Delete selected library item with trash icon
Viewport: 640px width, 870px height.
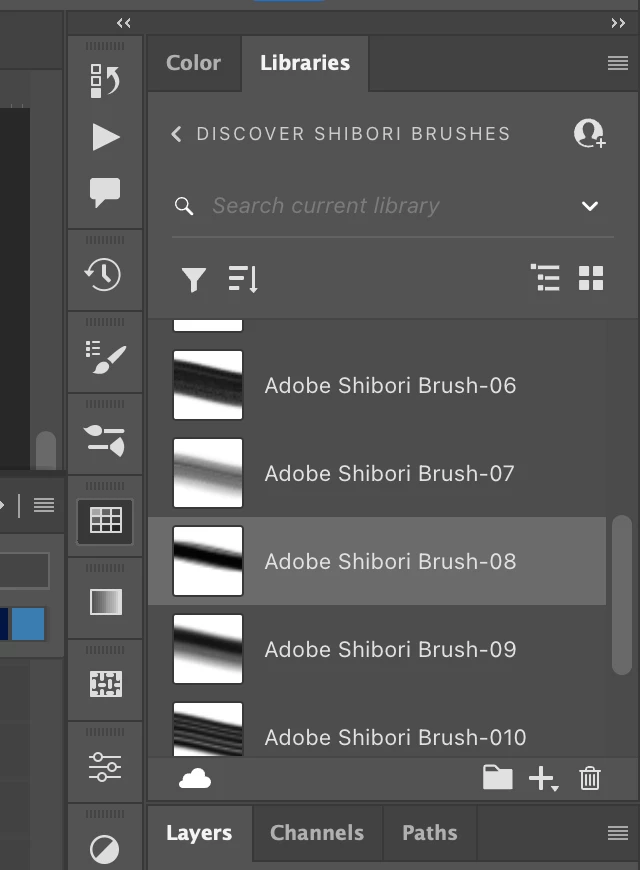coord(589,778)
